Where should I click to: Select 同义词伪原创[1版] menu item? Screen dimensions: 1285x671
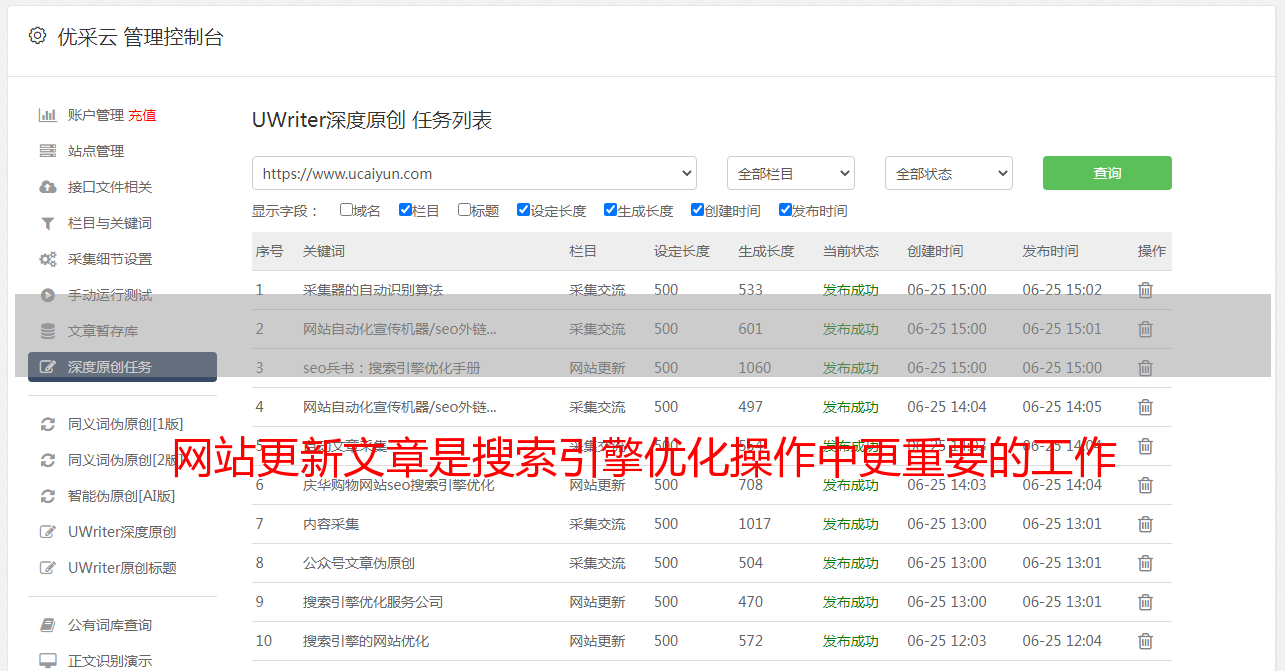(x=125, y=424)
